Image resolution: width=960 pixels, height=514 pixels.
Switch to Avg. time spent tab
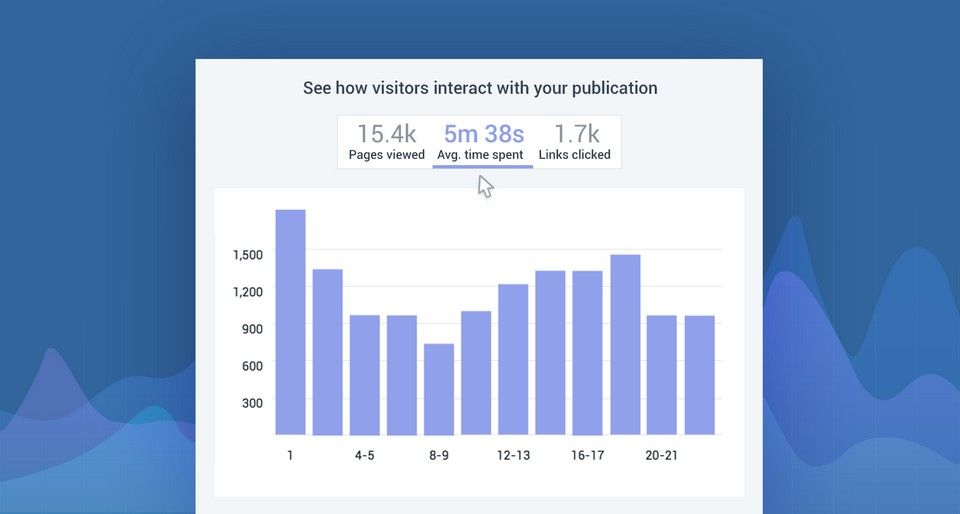[x=482, y=142]
